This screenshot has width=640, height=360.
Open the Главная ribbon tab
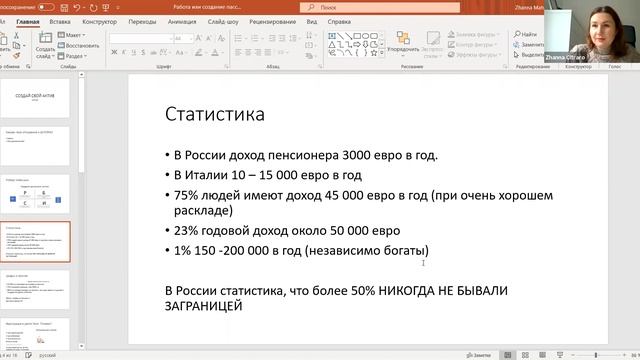pos(28,22)
